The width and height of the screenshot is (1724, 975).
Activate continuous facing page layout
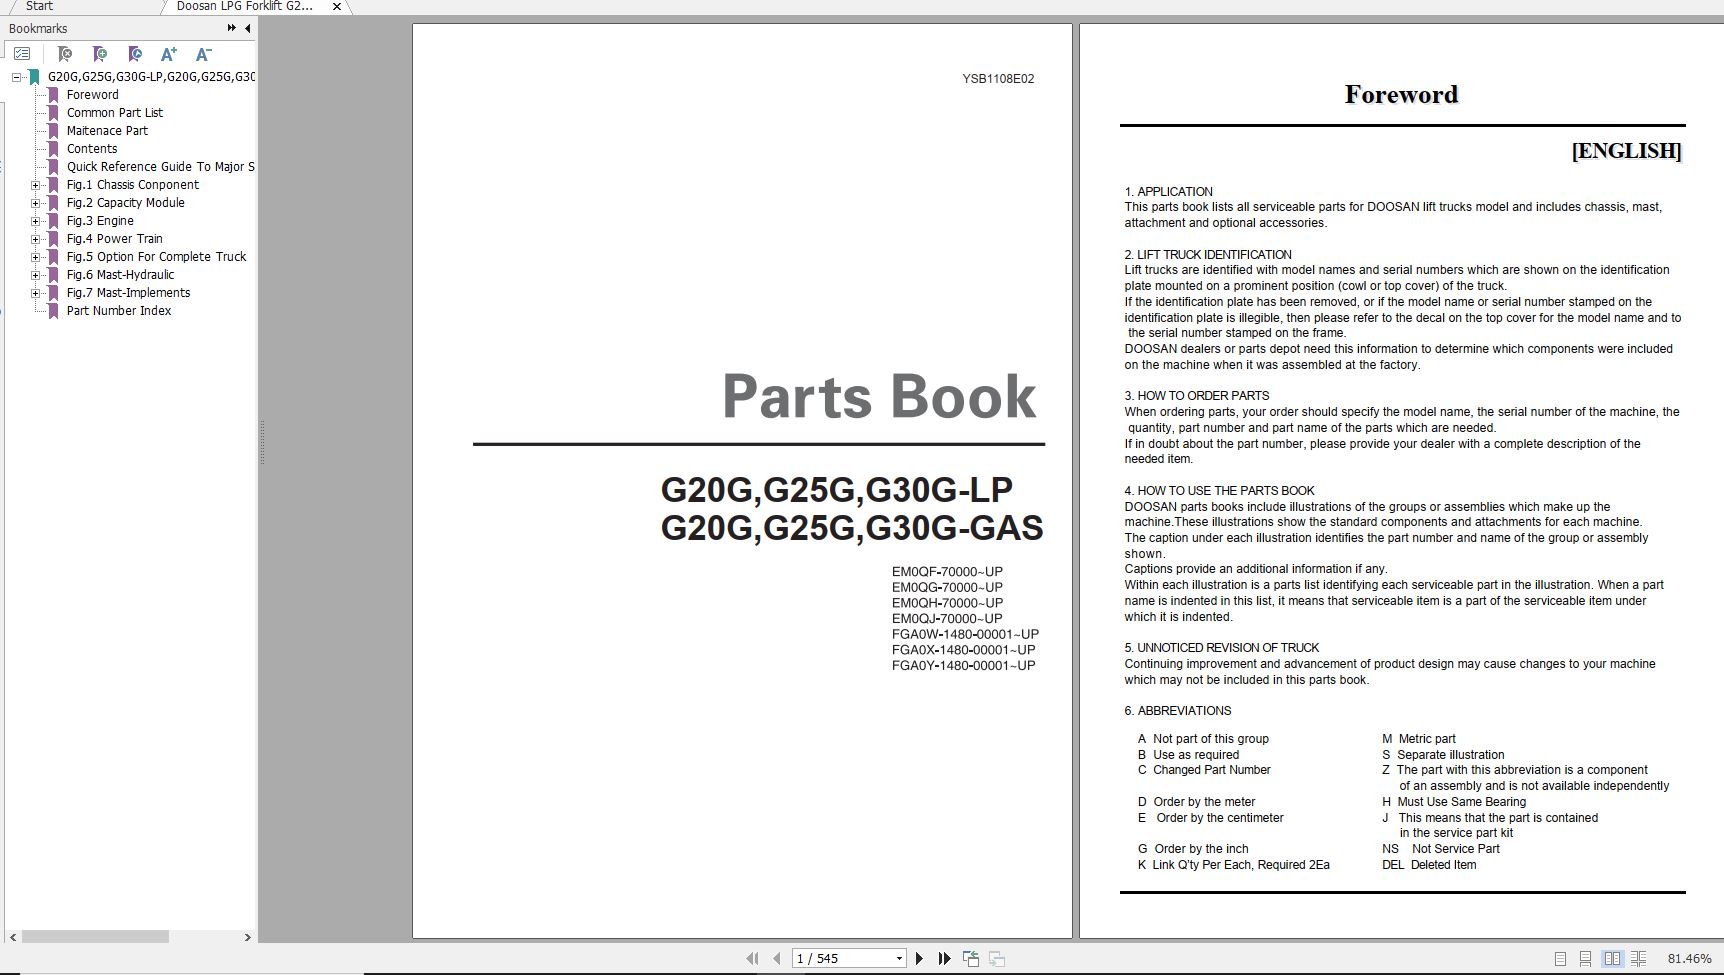tap(1639, 958)
